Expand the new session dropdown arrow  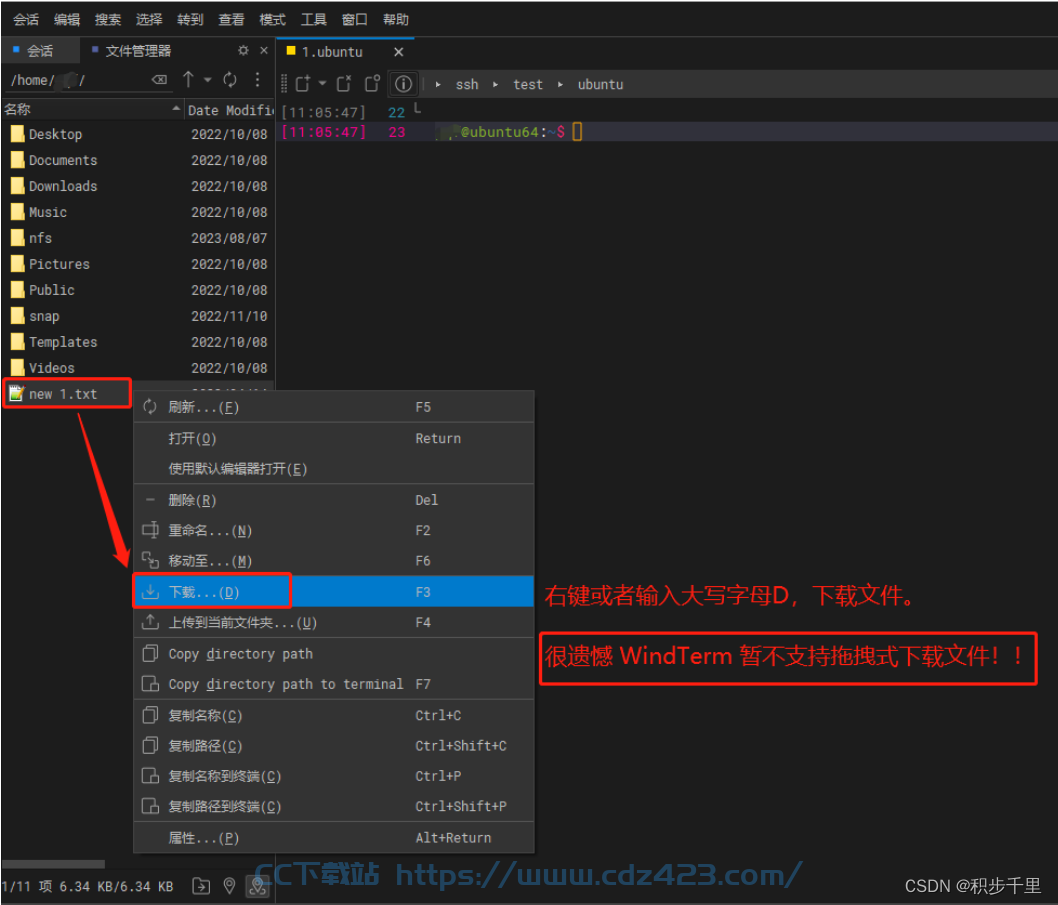point(323,84)
